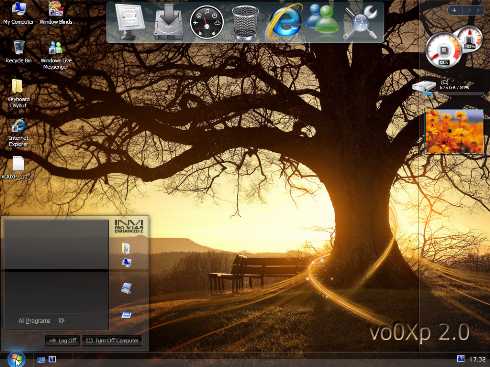The width and height of the screenshot is (490, 367).
Task: Click the second quick launch taskbar icon
Action: [x=52, y=359]
